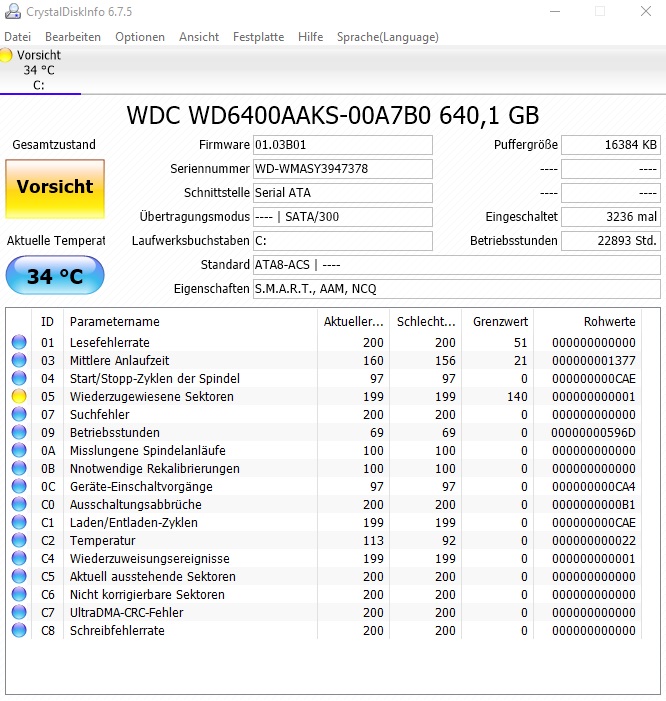This screenshot has width=666, height=701.
Task: Open the Bearbeiten menu
Action: (x=73, y=37)
